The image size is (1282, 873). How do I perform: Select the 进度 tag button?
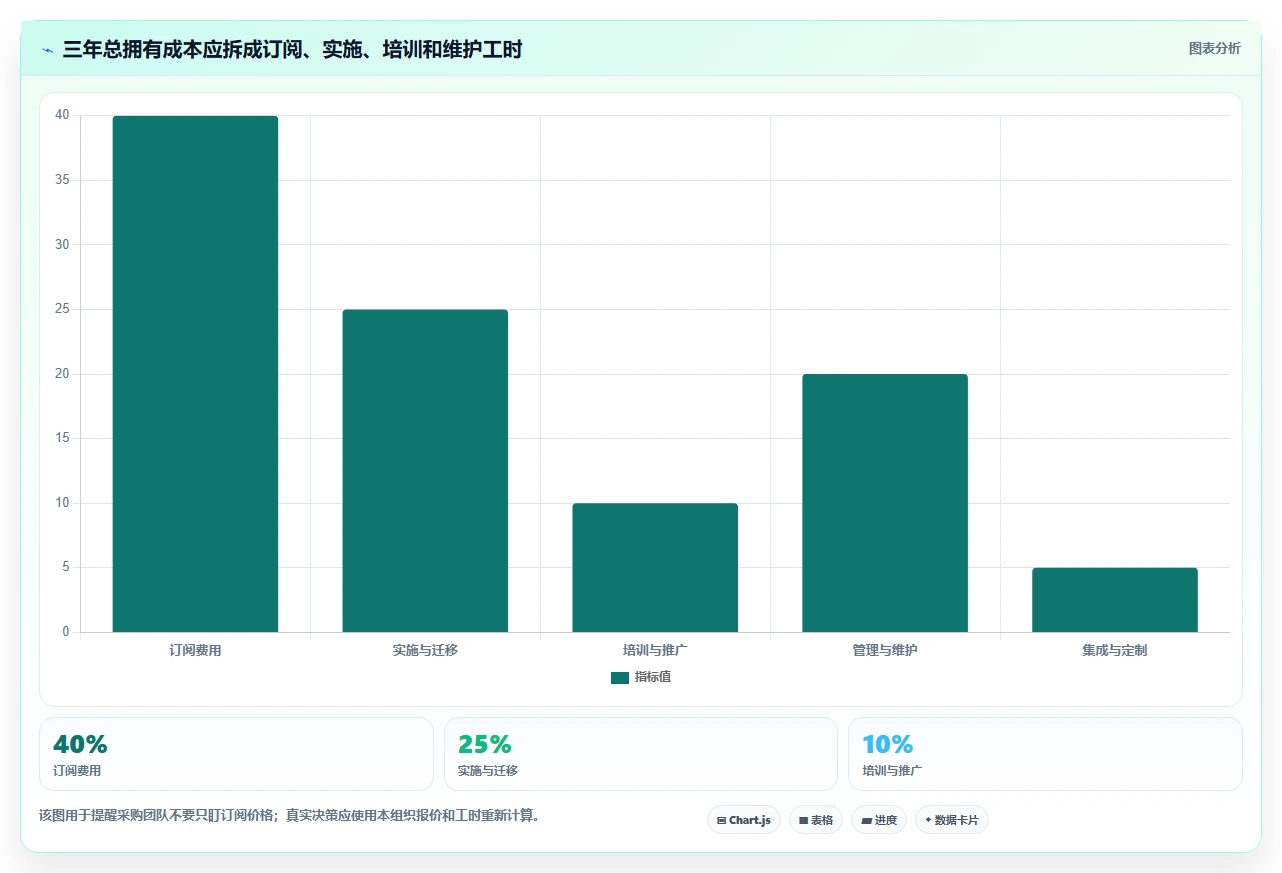coord(879,820)
